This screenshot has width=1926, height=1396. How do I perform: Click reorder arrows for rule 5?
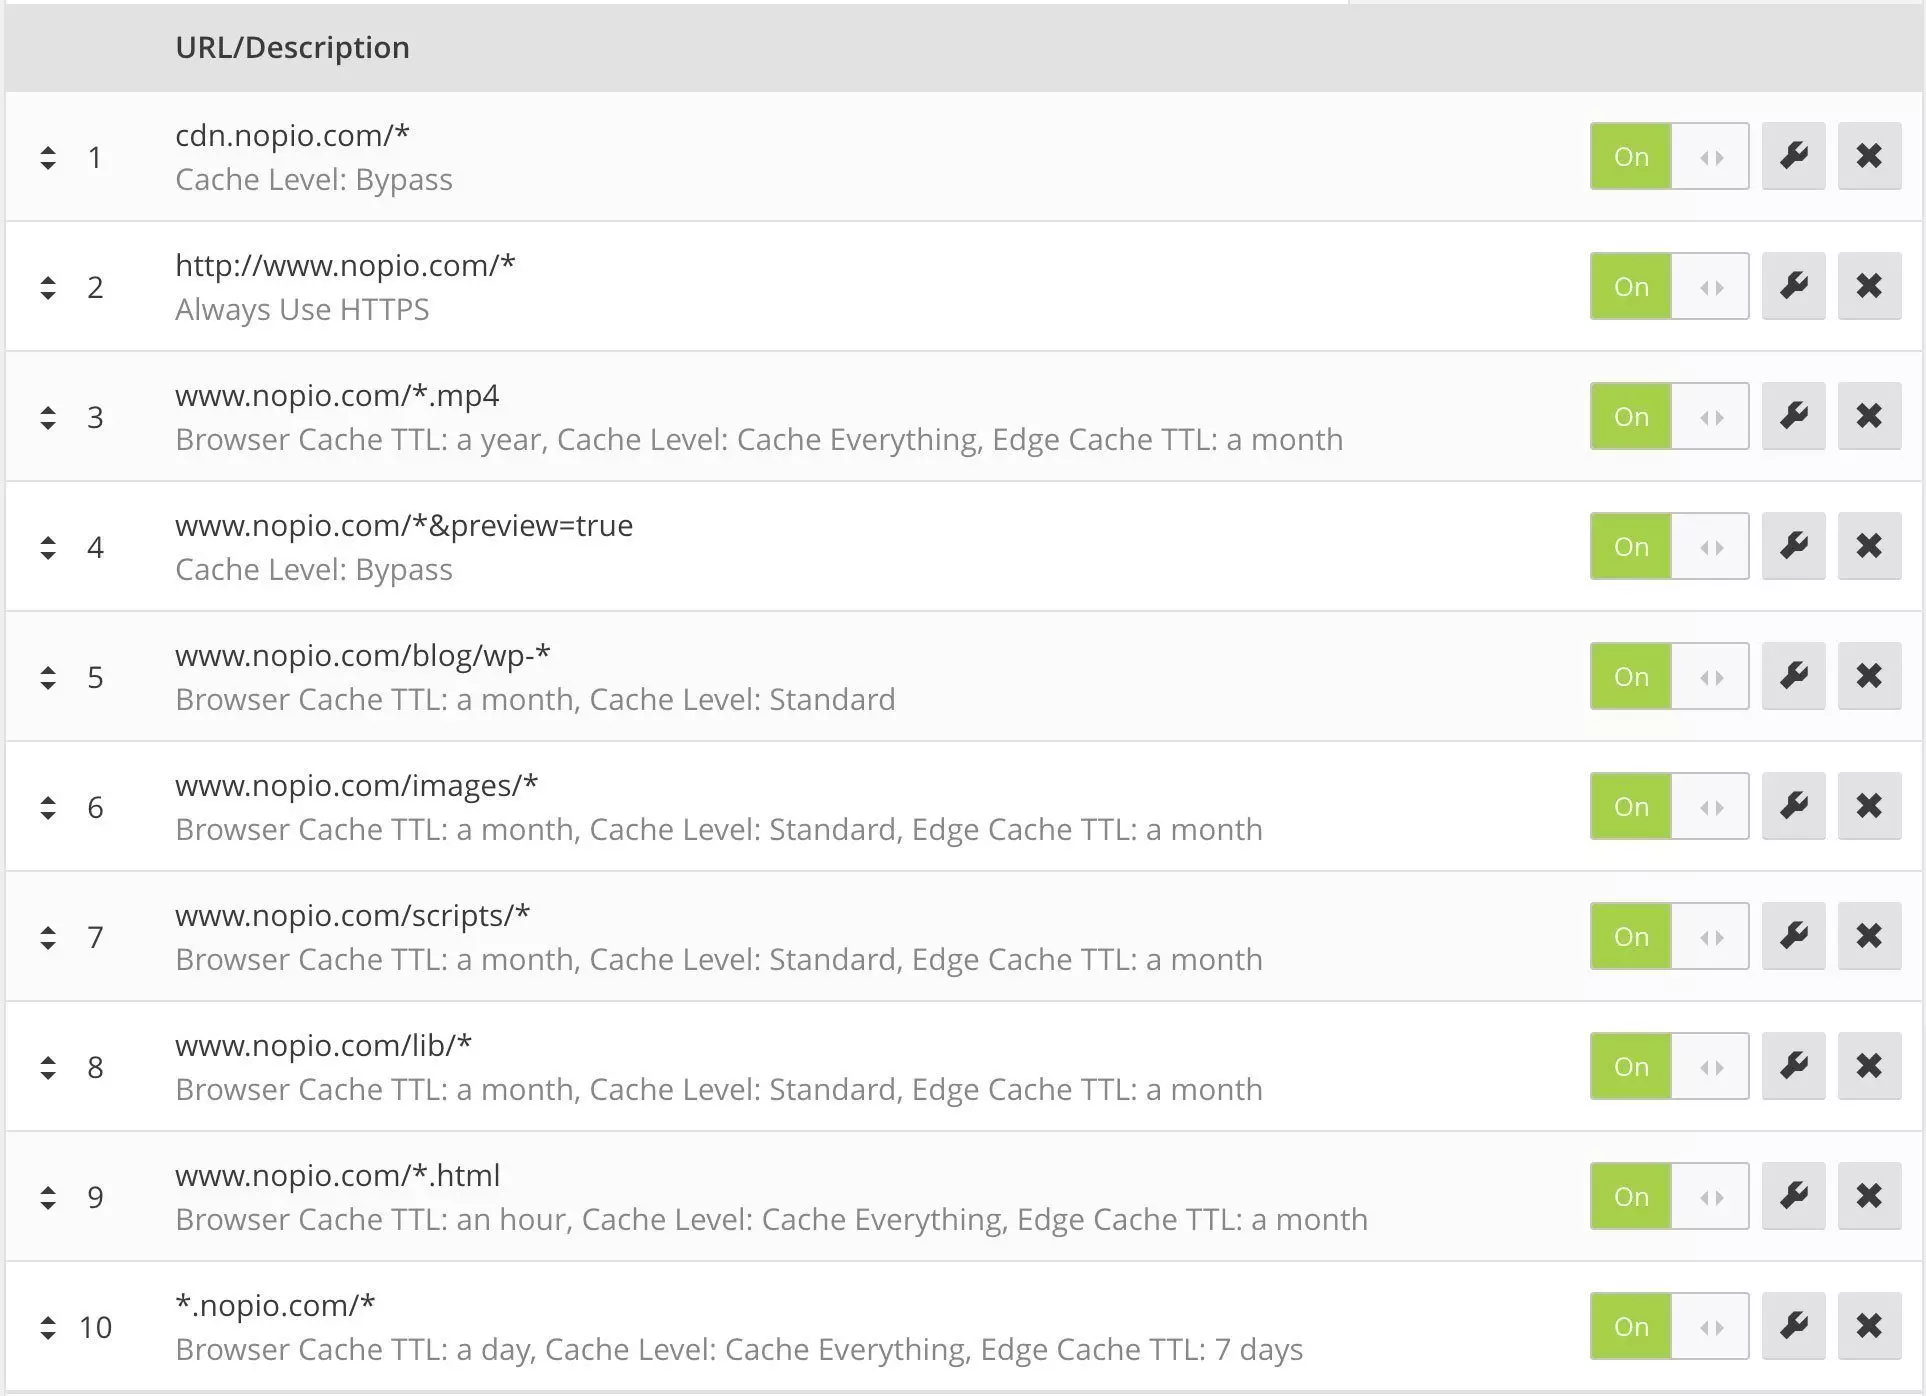[x=48, y=677]
